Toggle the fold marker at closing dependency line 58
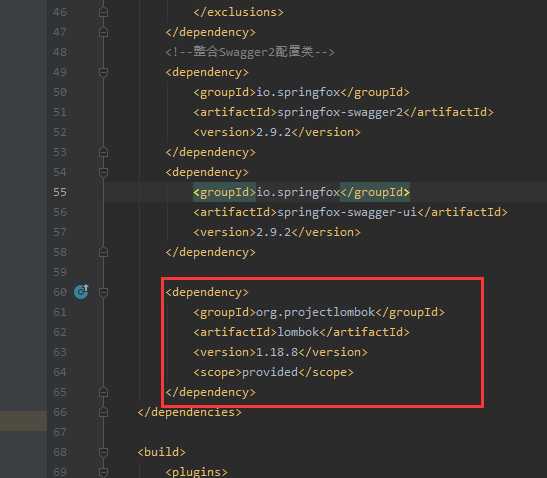Viewport: 547px width, 478px height. 103,252
